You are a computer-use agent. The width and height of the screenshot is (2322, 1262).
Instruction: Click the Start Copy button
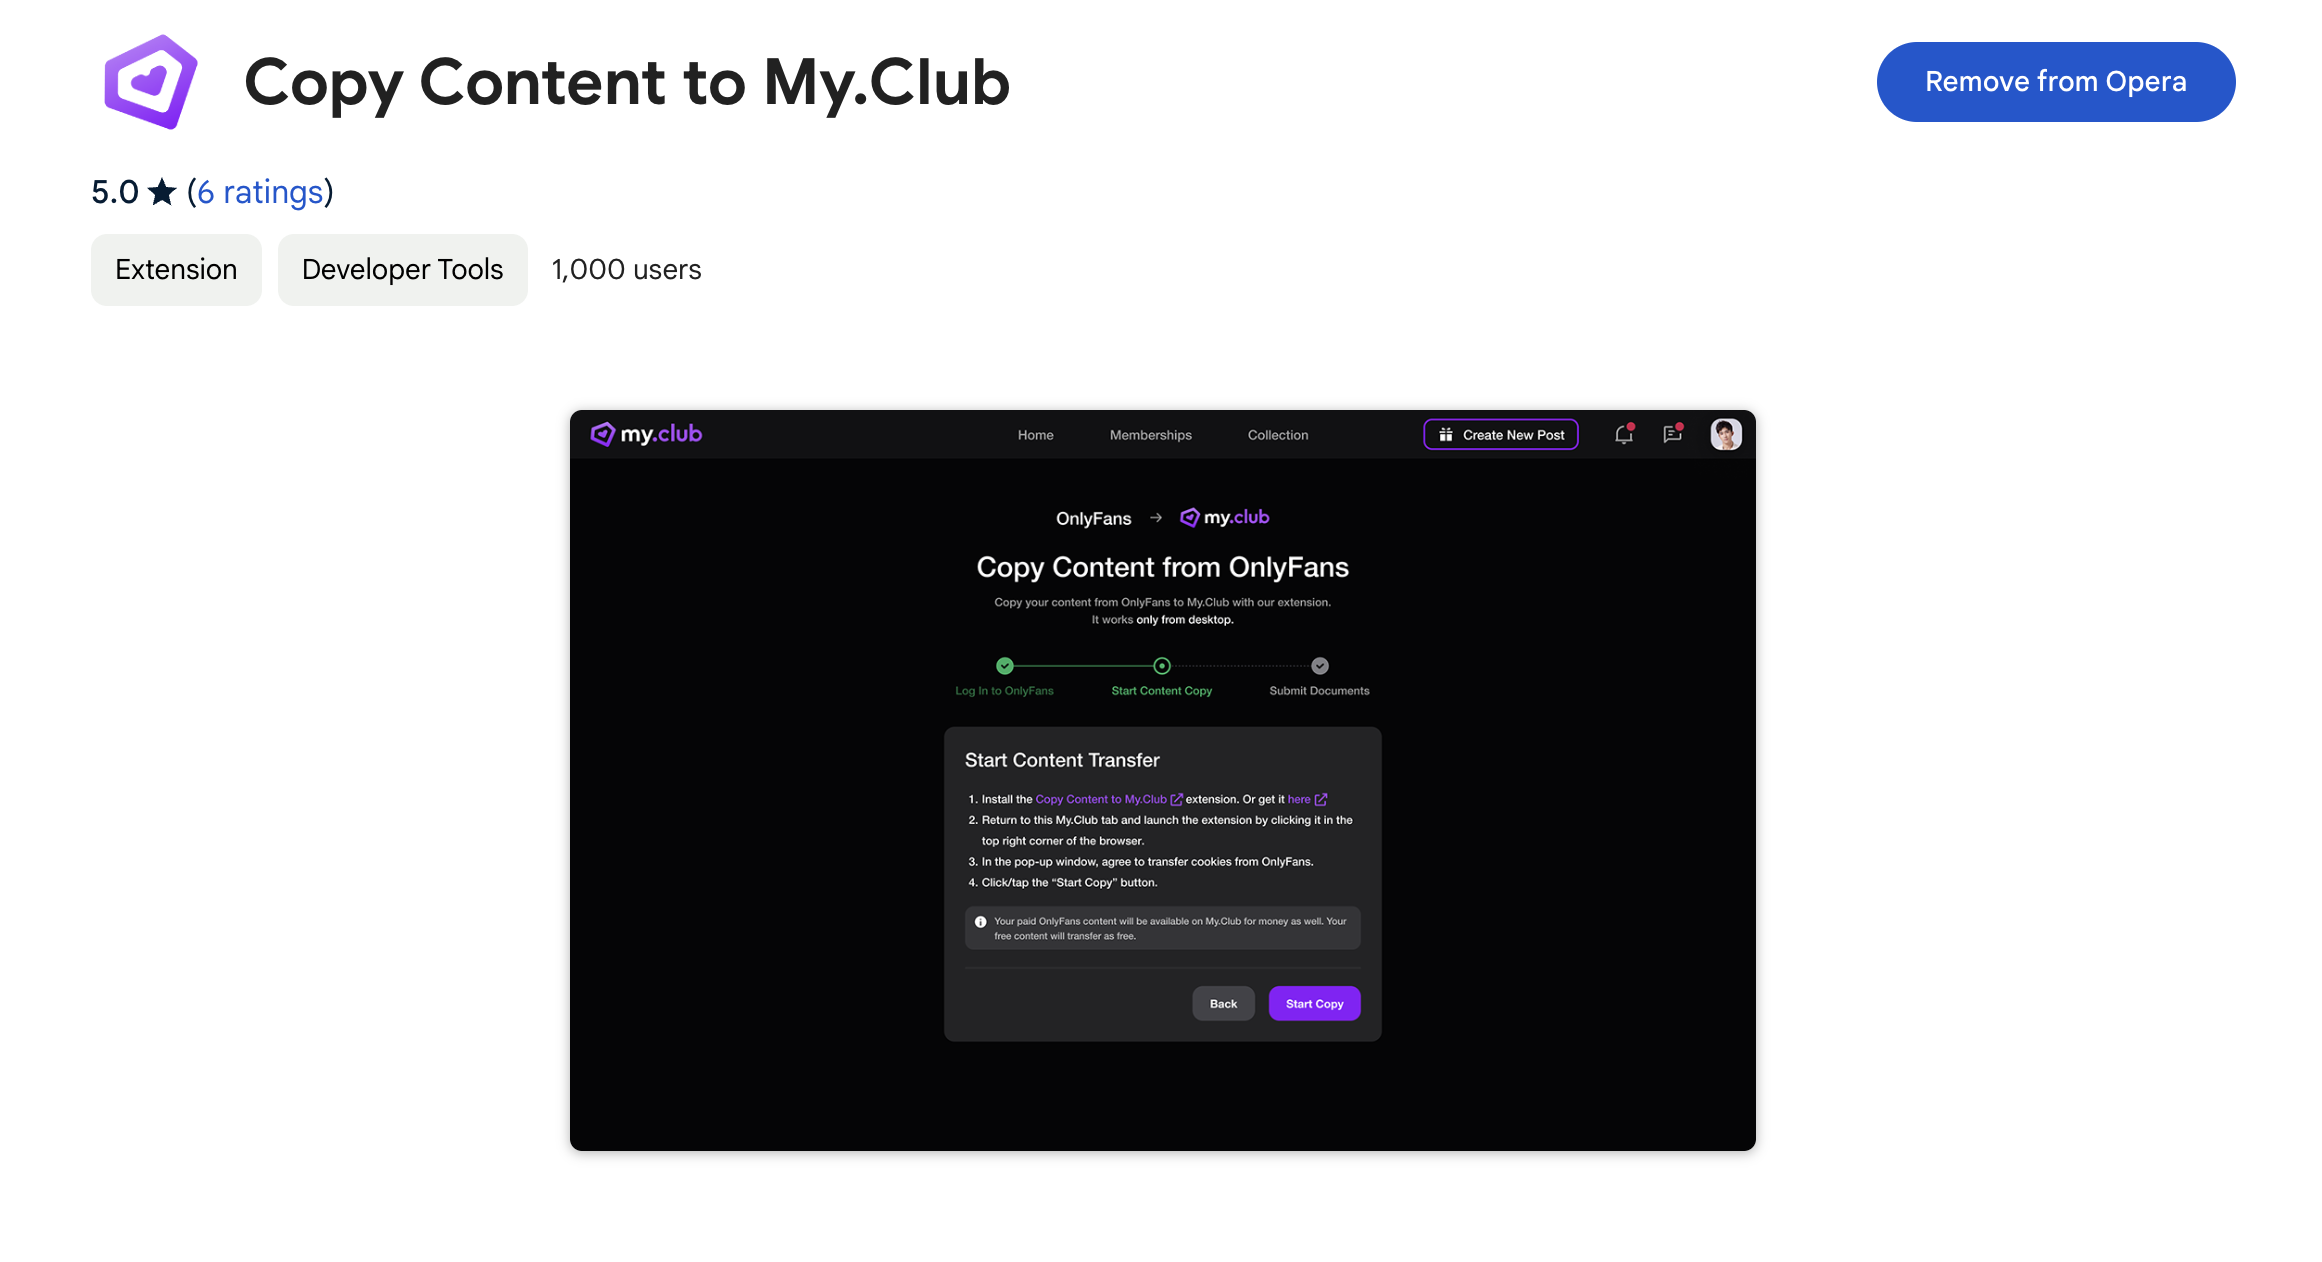(x=1313, y=1002)
